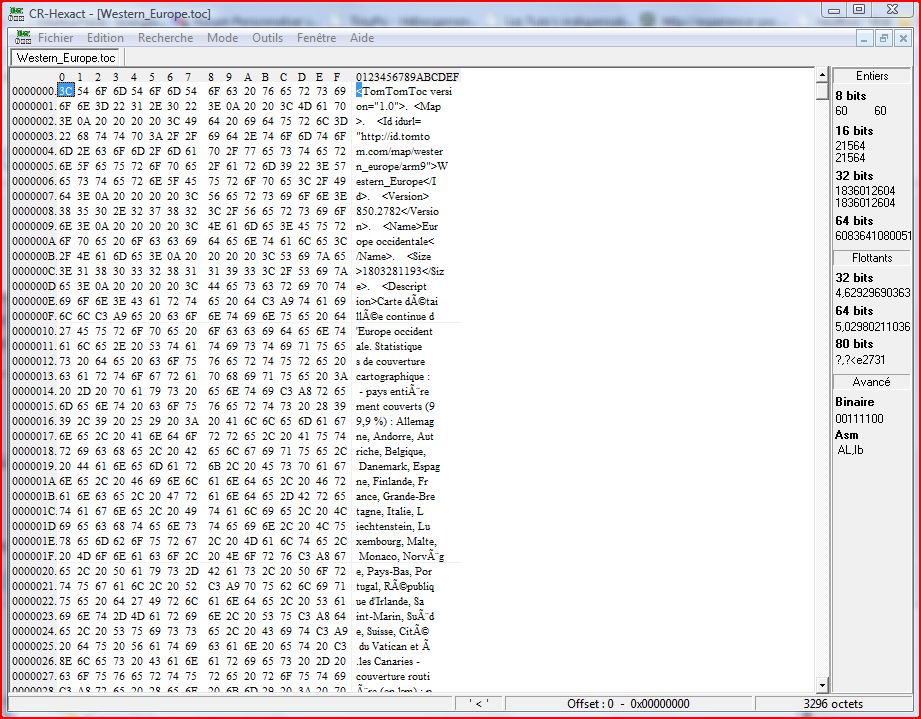Click the status bar Offset field
921x719 pixels.
(x=629, y=704)
